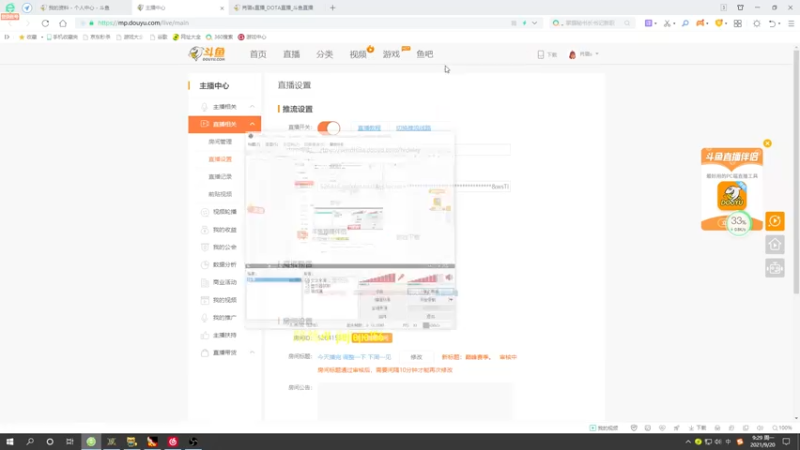Reload the page with the refresh icon

(x=45, y=23)
